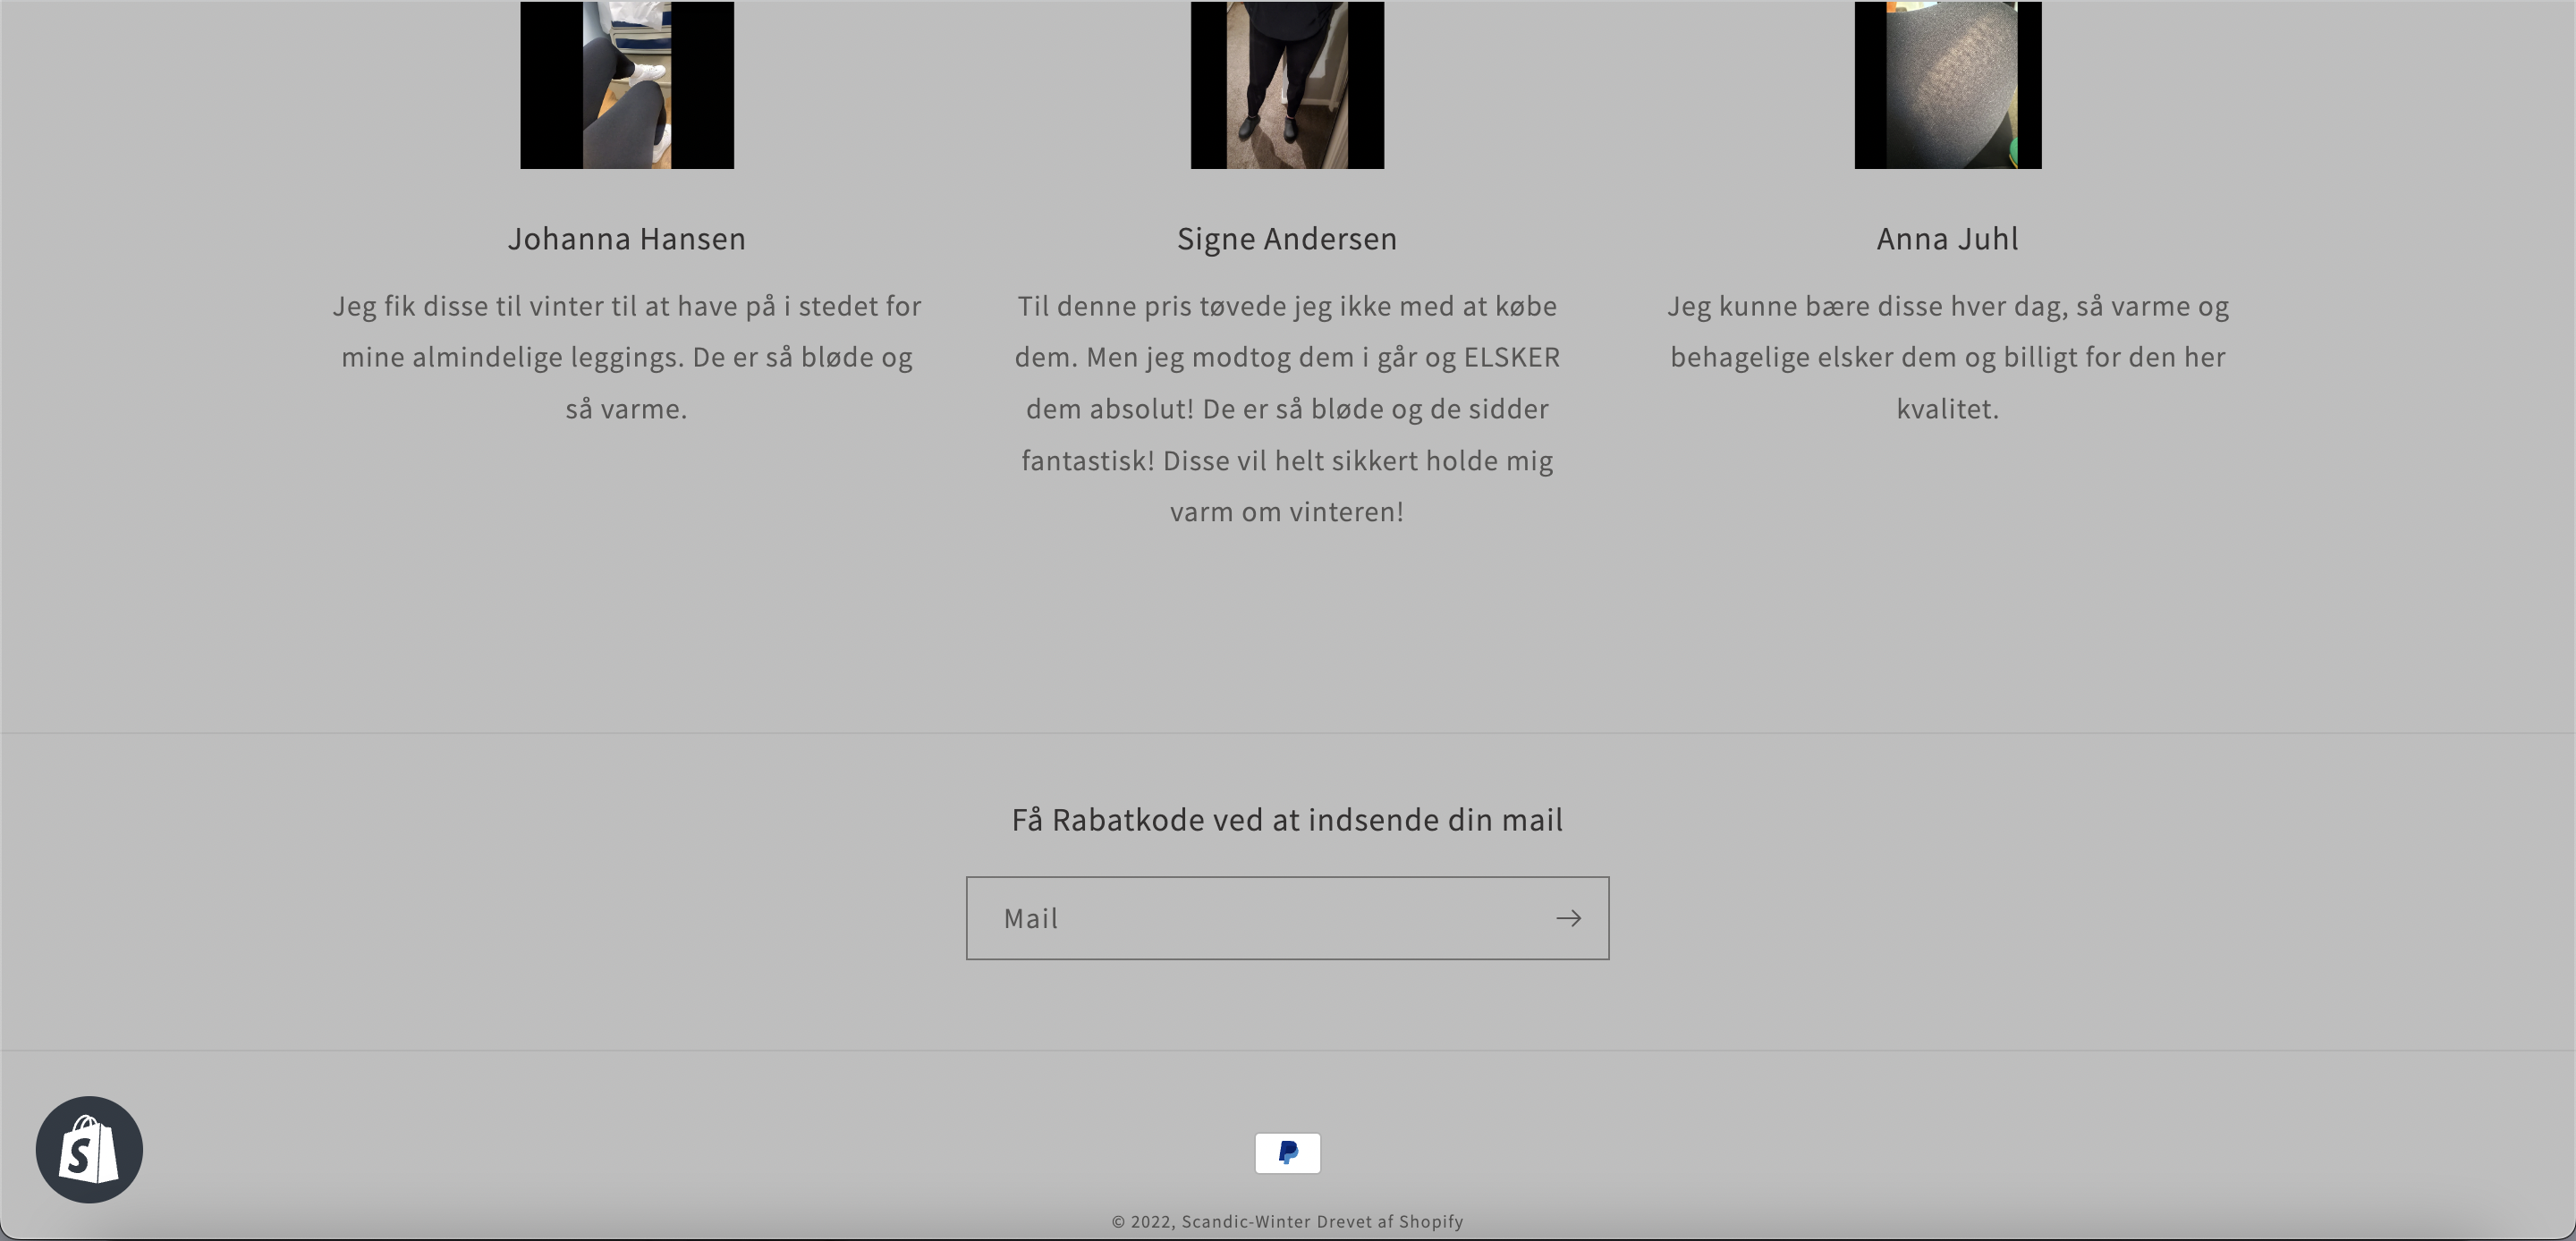Click the Signe Andersen name heading

pyautogui.click(x=1287, y=239)
